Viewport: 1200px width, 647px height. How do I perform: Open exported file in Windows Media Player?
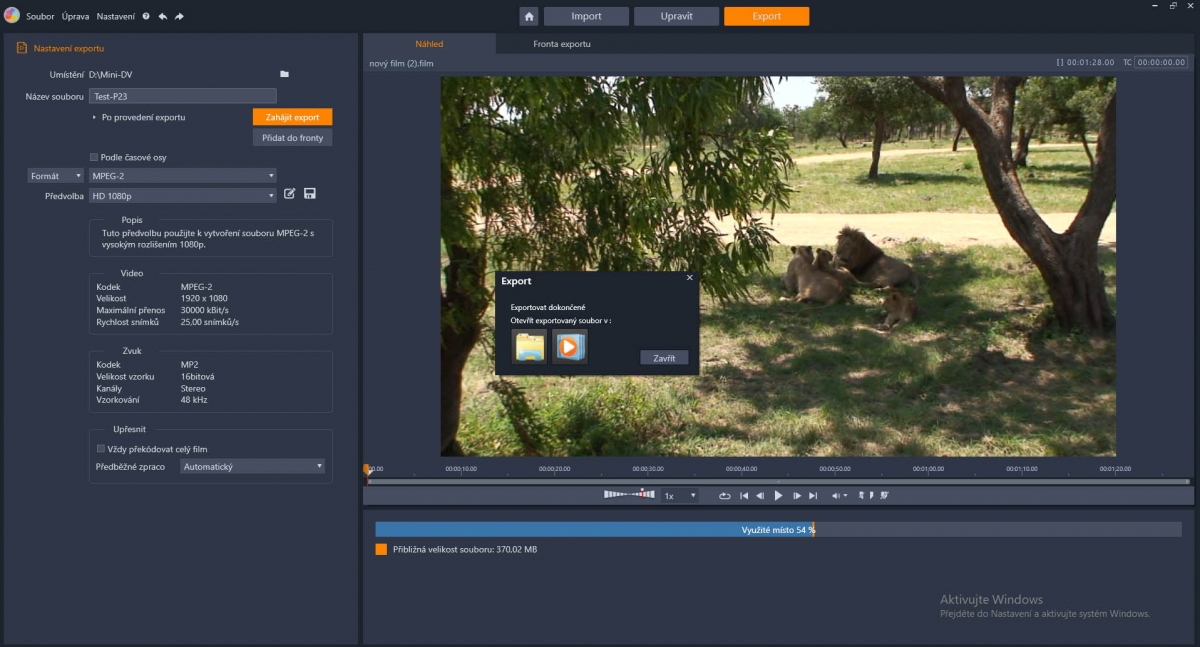569,346
